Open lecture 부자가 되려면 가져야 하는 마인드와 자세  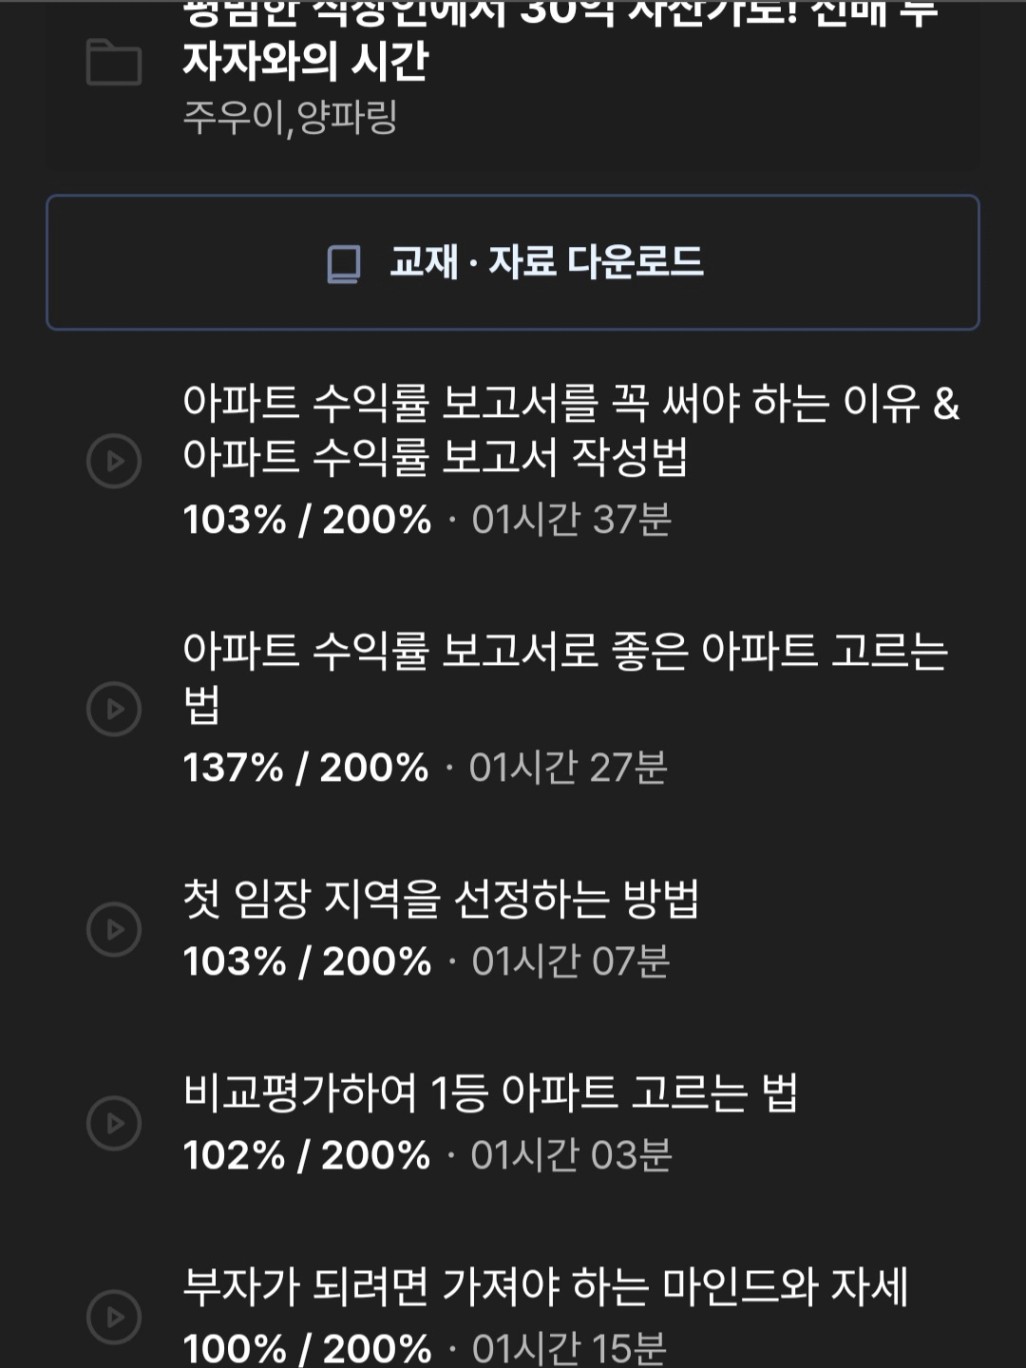[545, 1287]
